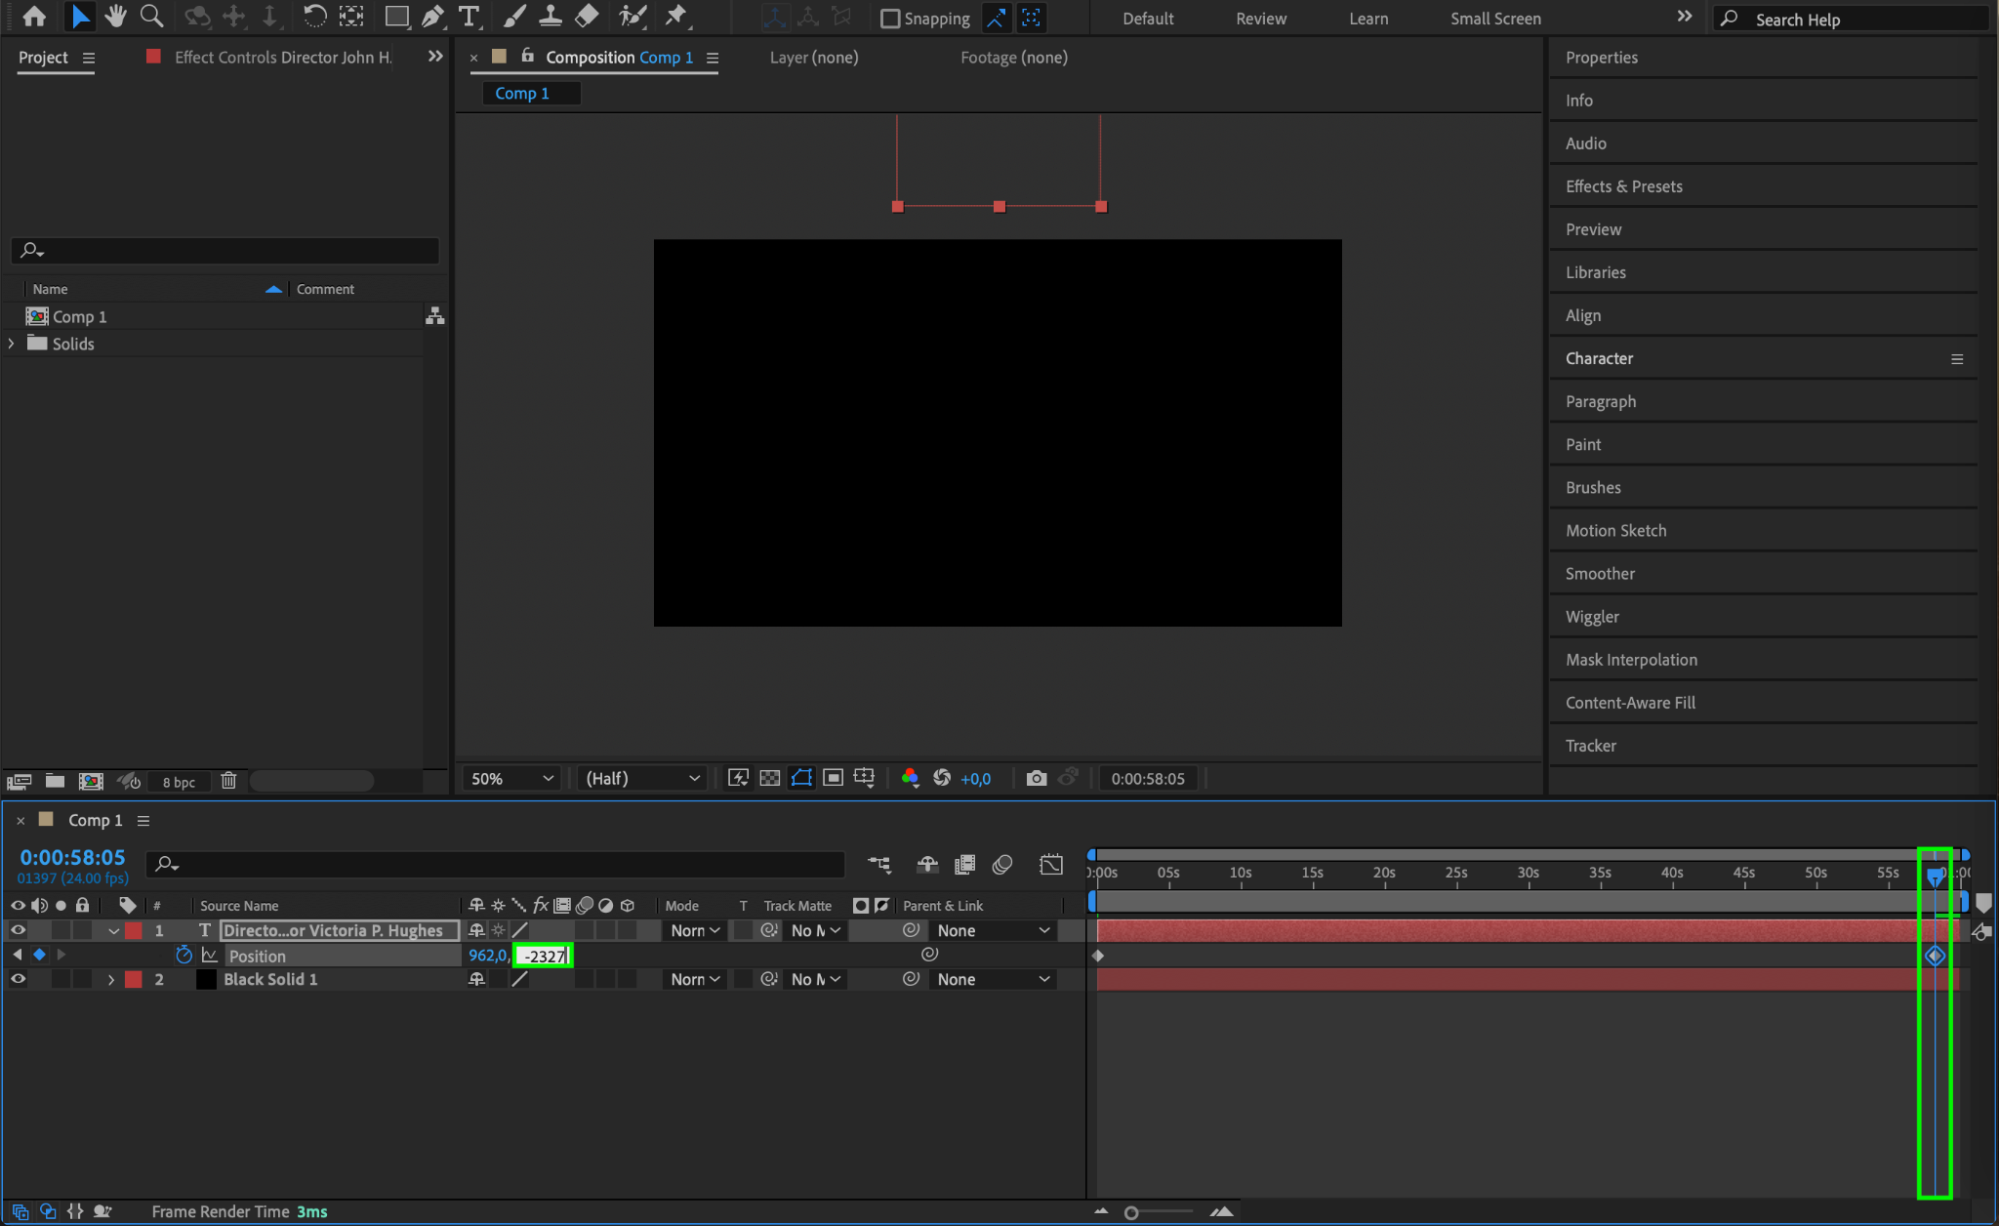Open the Align panel
The image size is (1999, 1226).
tap(1582, 315)
